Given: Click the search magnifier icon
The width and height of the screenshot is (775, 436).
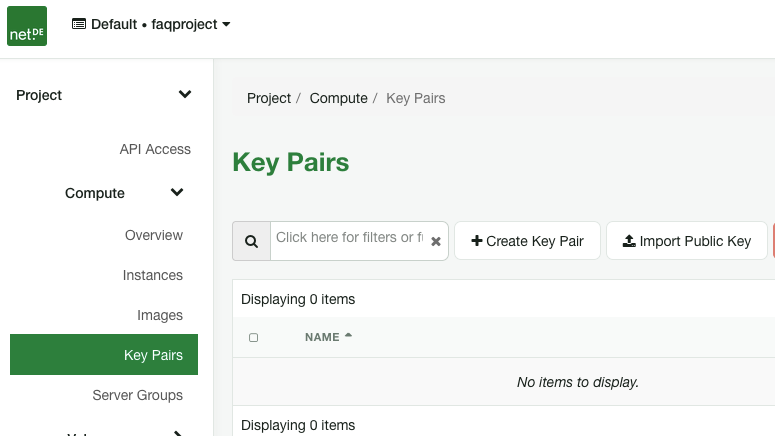Looking at the screenshot, I should (252, 241).
